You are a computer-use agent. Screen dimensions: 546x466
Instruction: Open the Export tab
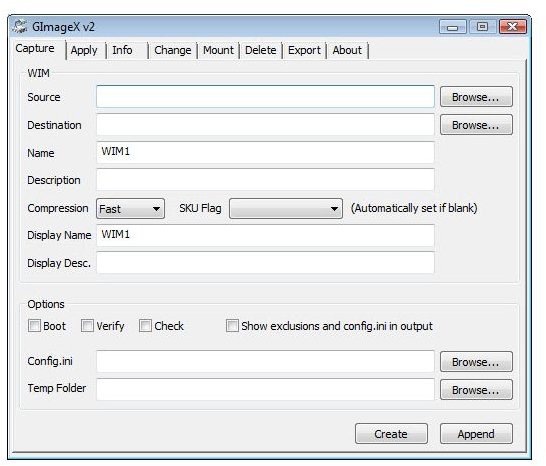(x=304, y=51)
